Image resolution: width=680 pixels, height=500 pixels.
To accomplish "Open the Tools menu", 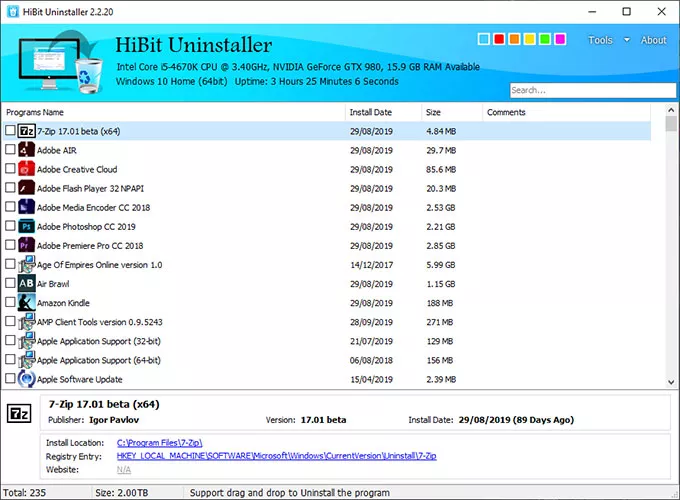I will (600, 40).
